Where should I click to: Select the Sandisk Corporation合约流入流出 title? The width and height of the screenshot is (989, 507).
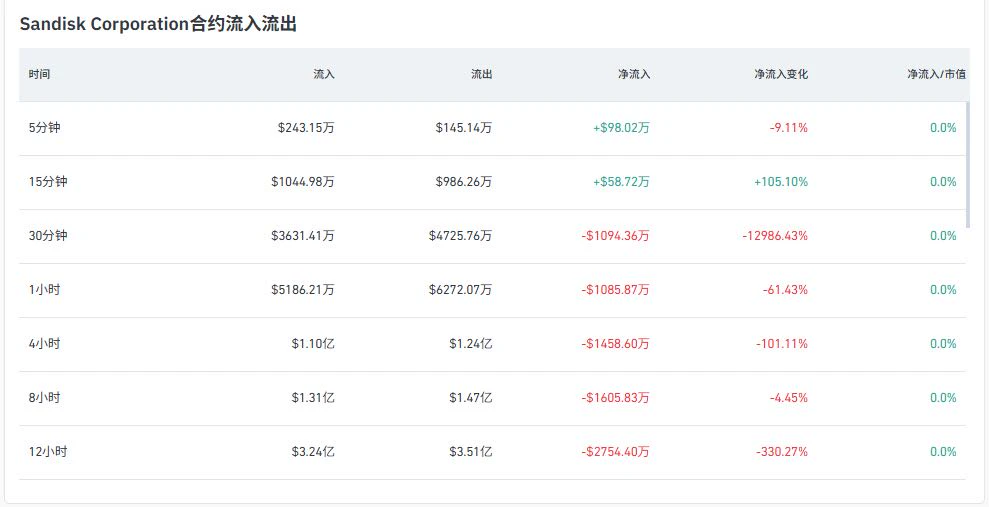[x=158, y=25]
